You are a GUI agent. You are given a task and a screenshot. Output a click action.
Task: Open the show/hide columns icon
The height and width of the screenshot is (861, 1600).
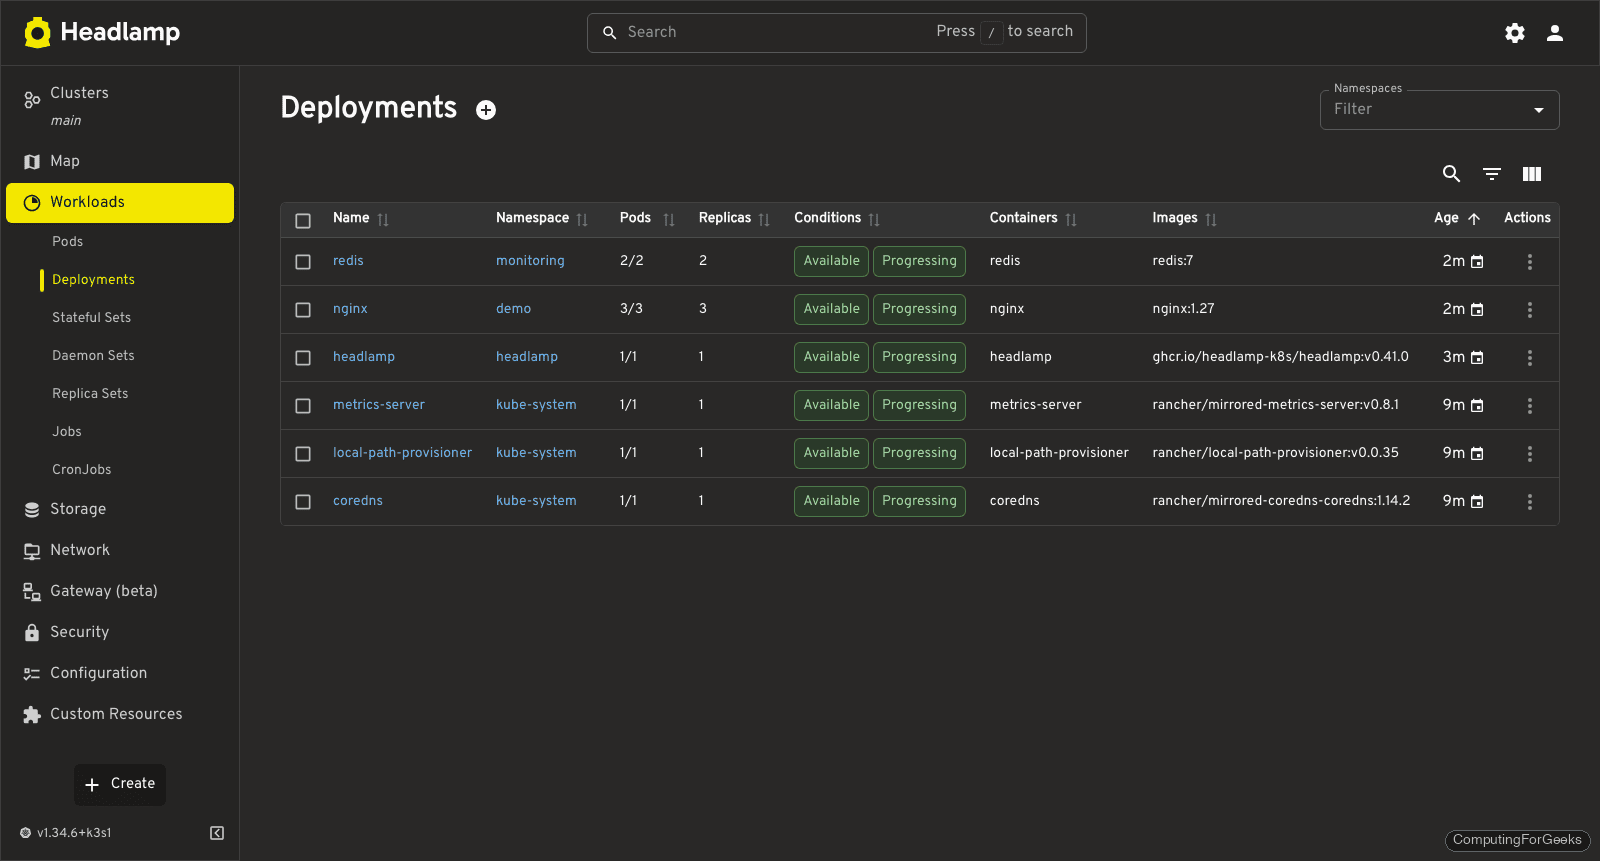click(1532, 174)
